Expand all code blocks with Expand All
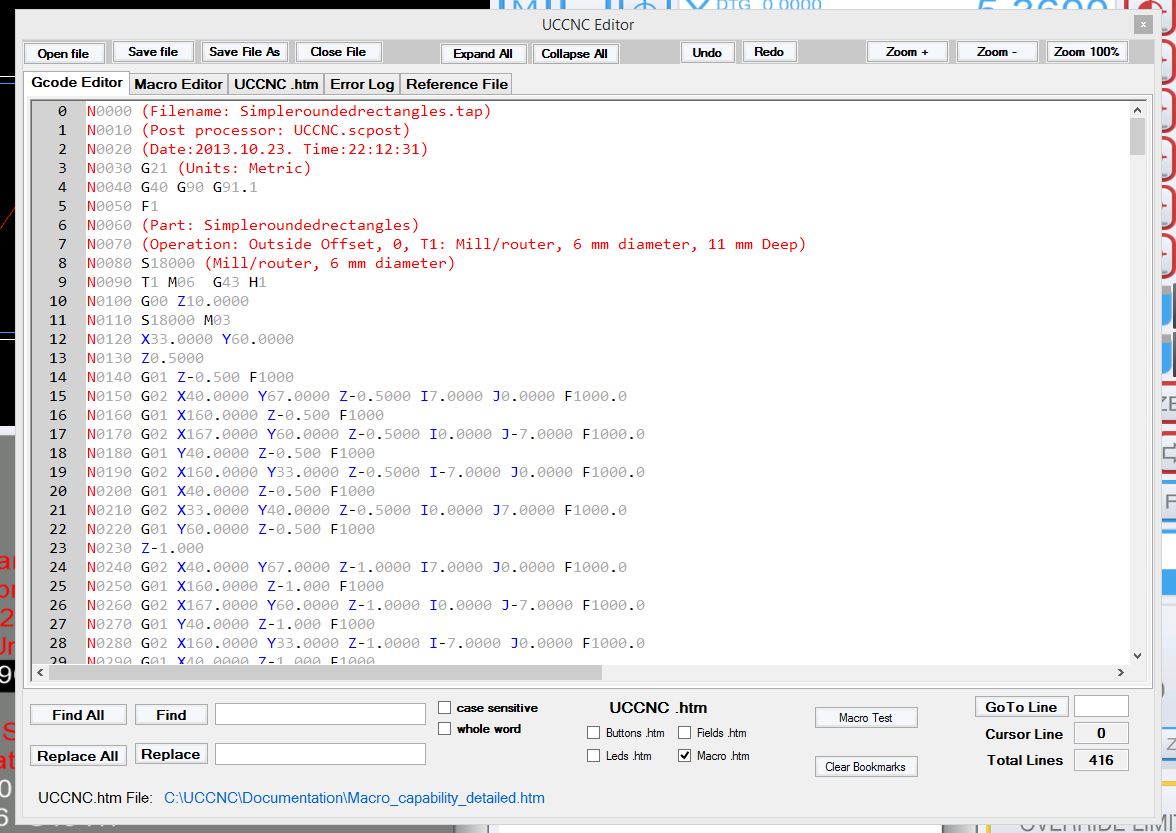 483,53
